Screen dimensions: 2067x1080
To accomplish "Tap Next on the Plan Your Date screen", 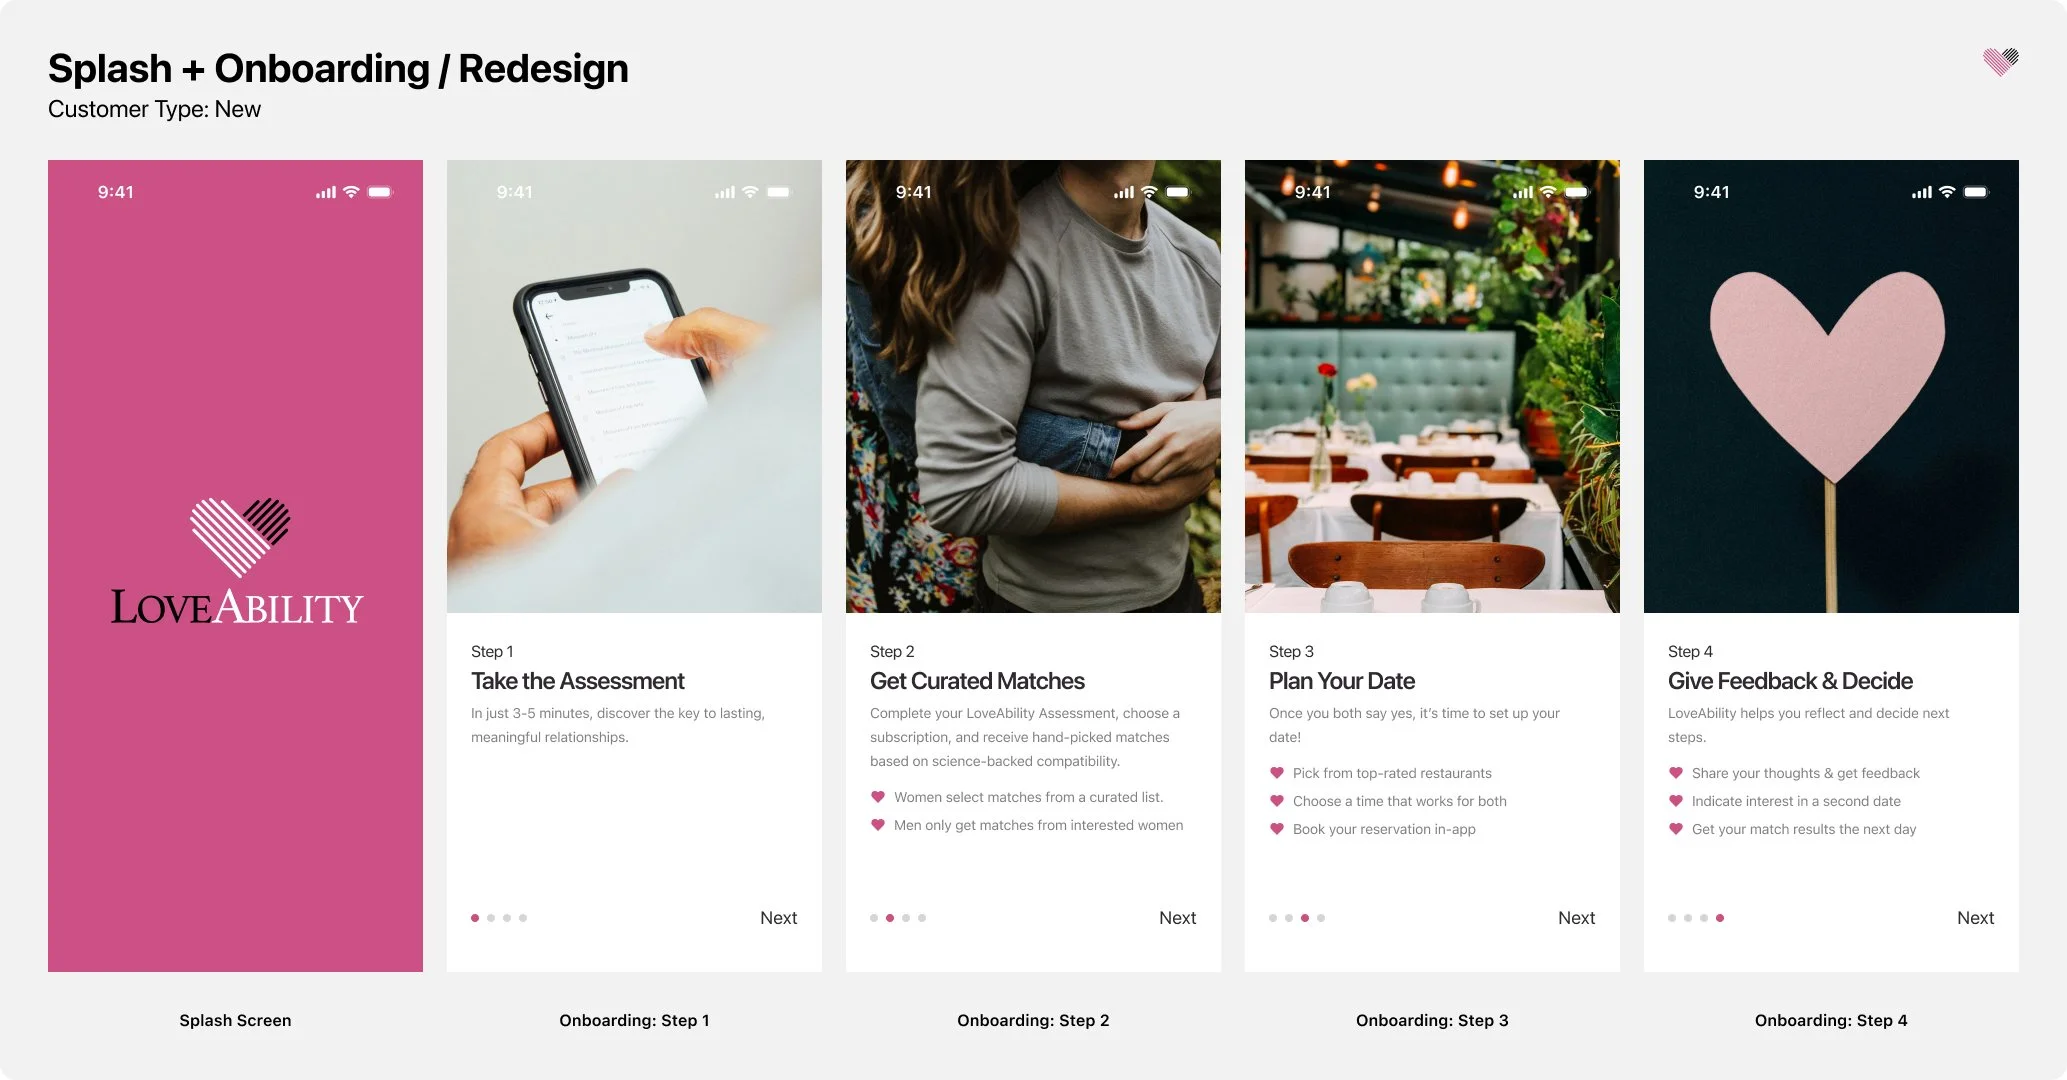I will click(x=1576, y=918).
